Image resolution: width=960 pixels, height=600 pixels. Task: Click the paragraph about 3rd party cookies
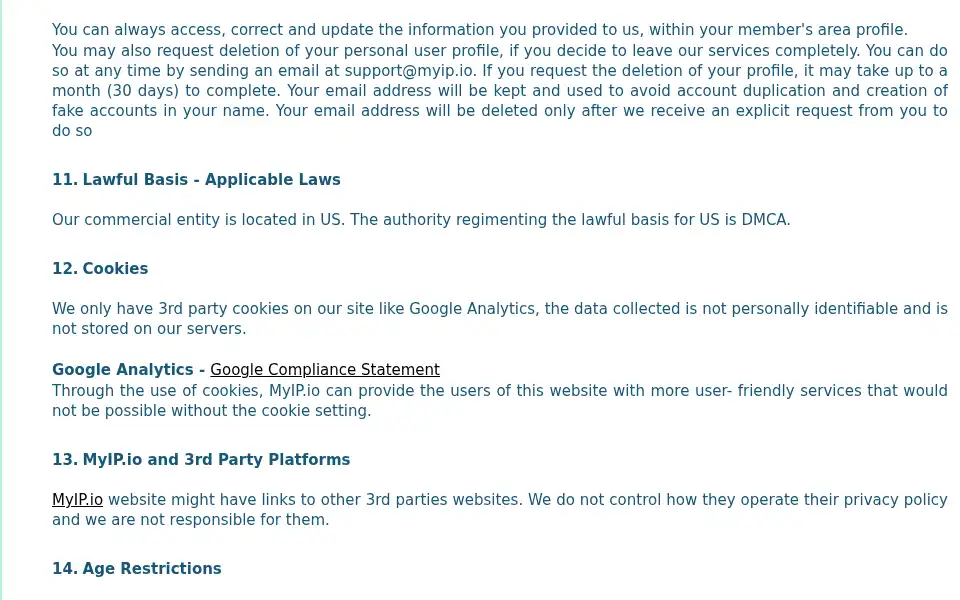point(500,318)
